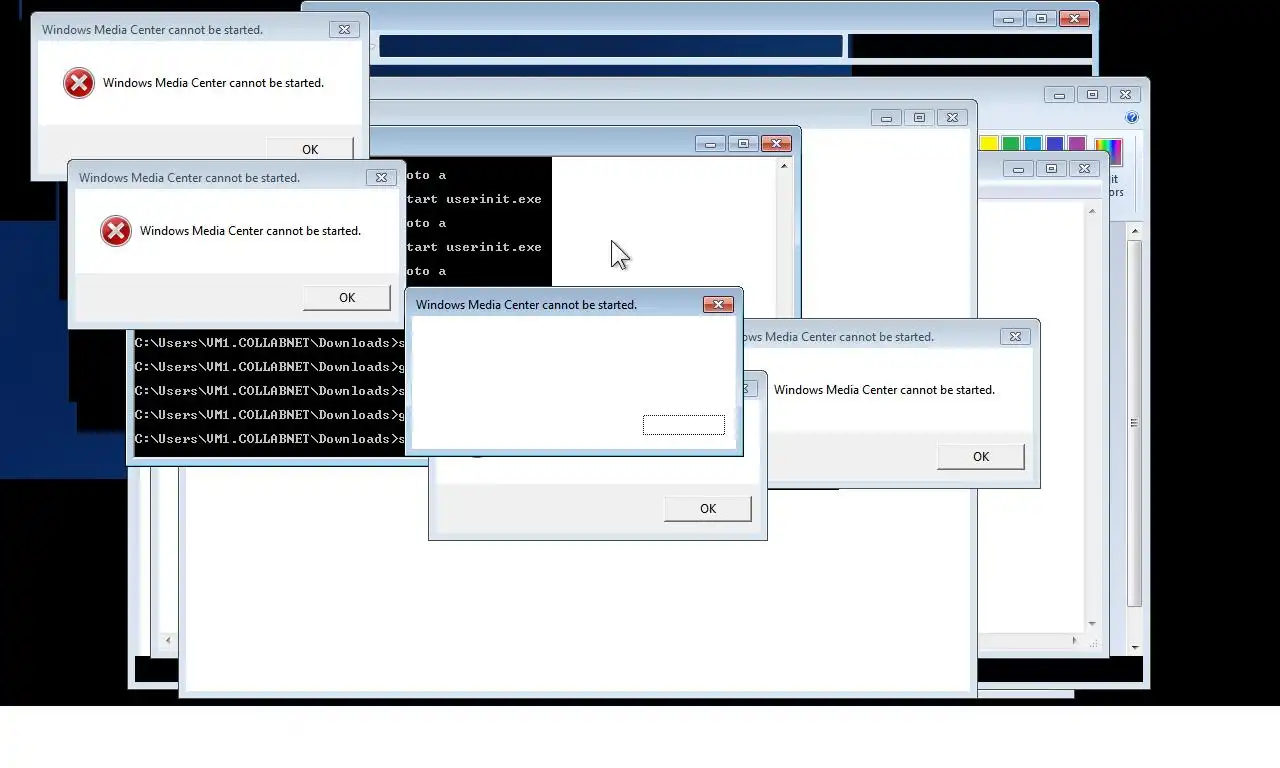Close the Paint window with the help icon
The height and width of the screenshot is (768, 1280).
1125,94
